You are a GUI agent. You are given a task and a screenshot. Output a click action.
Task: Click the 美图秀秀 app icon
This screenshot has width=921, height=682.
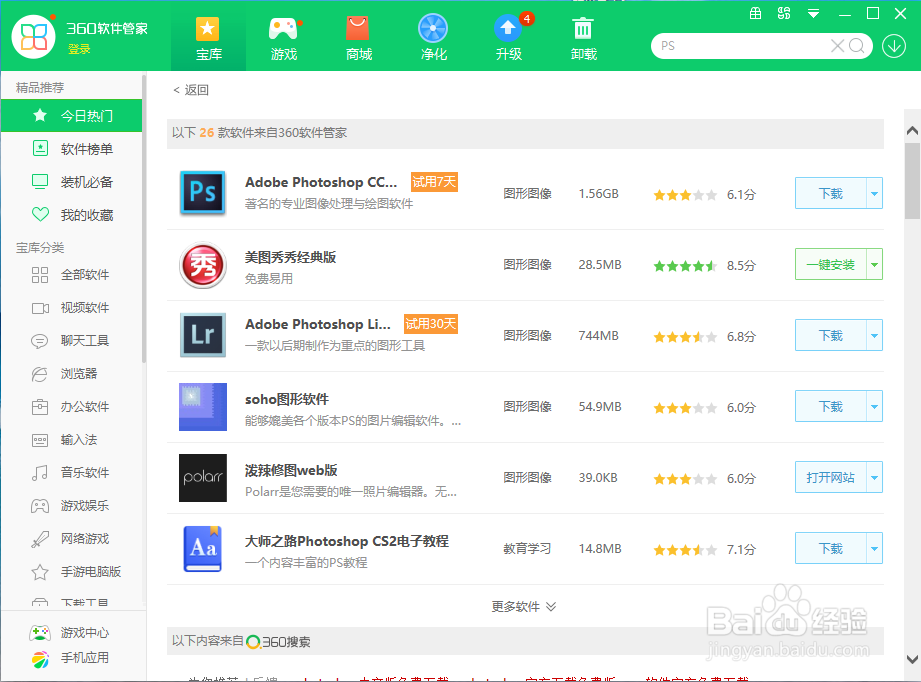pos(203,266)
